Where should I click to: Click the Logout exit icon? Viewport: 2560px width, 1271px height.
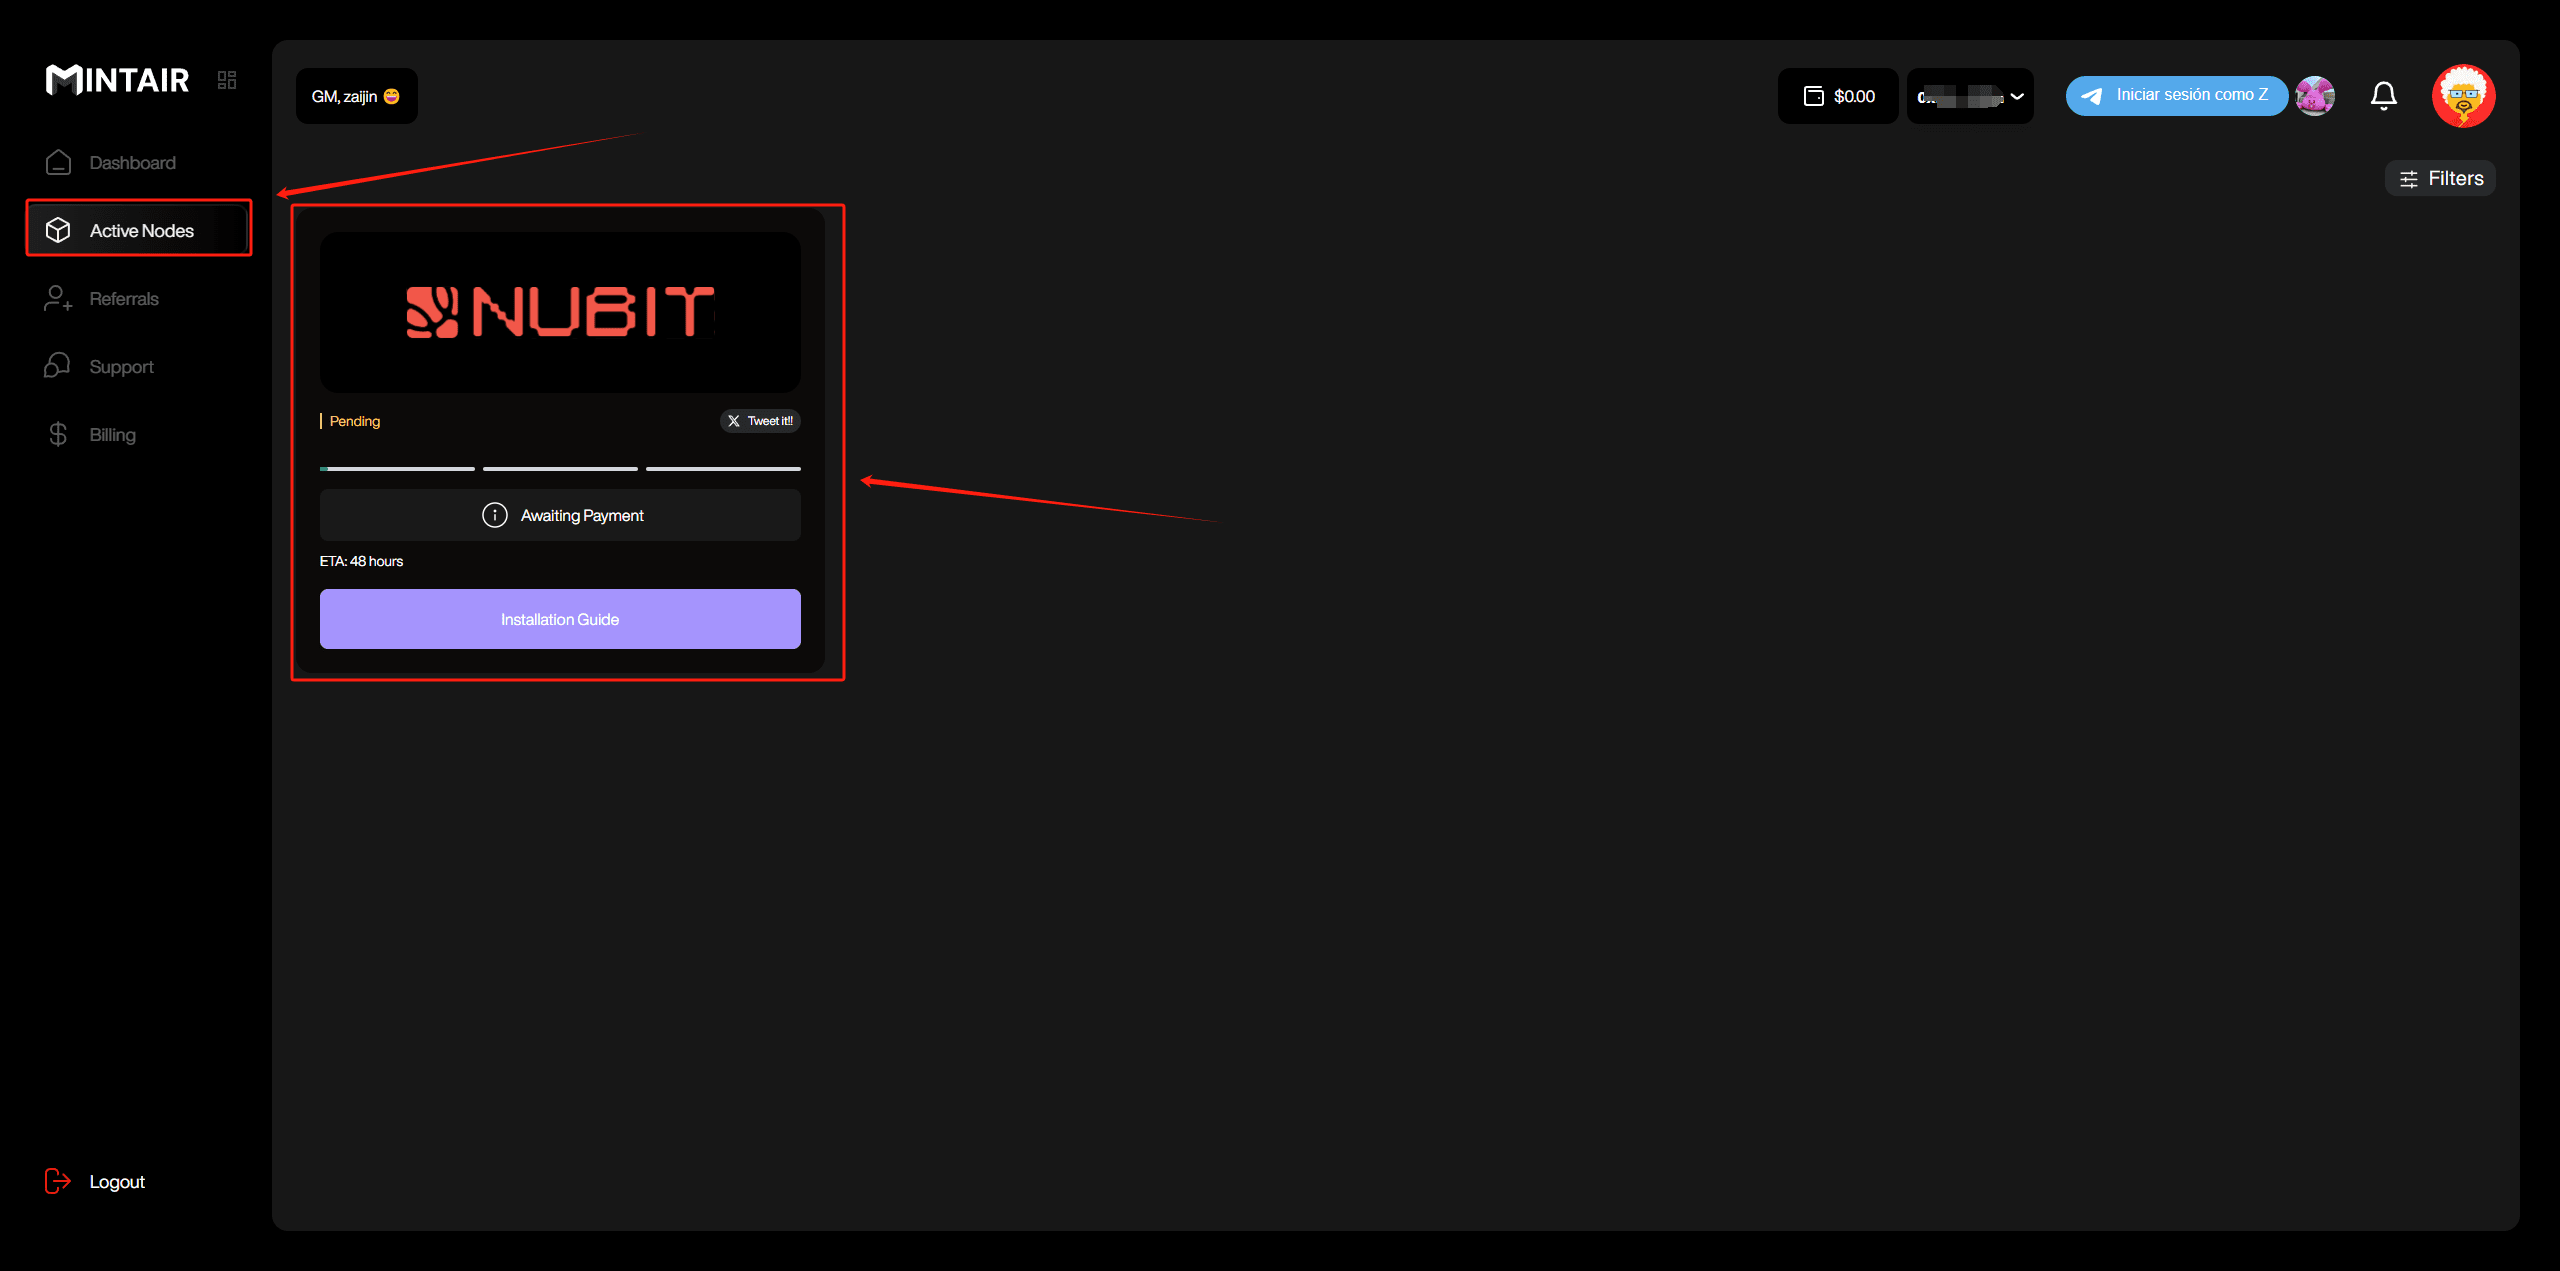[x=58, y=1181]
